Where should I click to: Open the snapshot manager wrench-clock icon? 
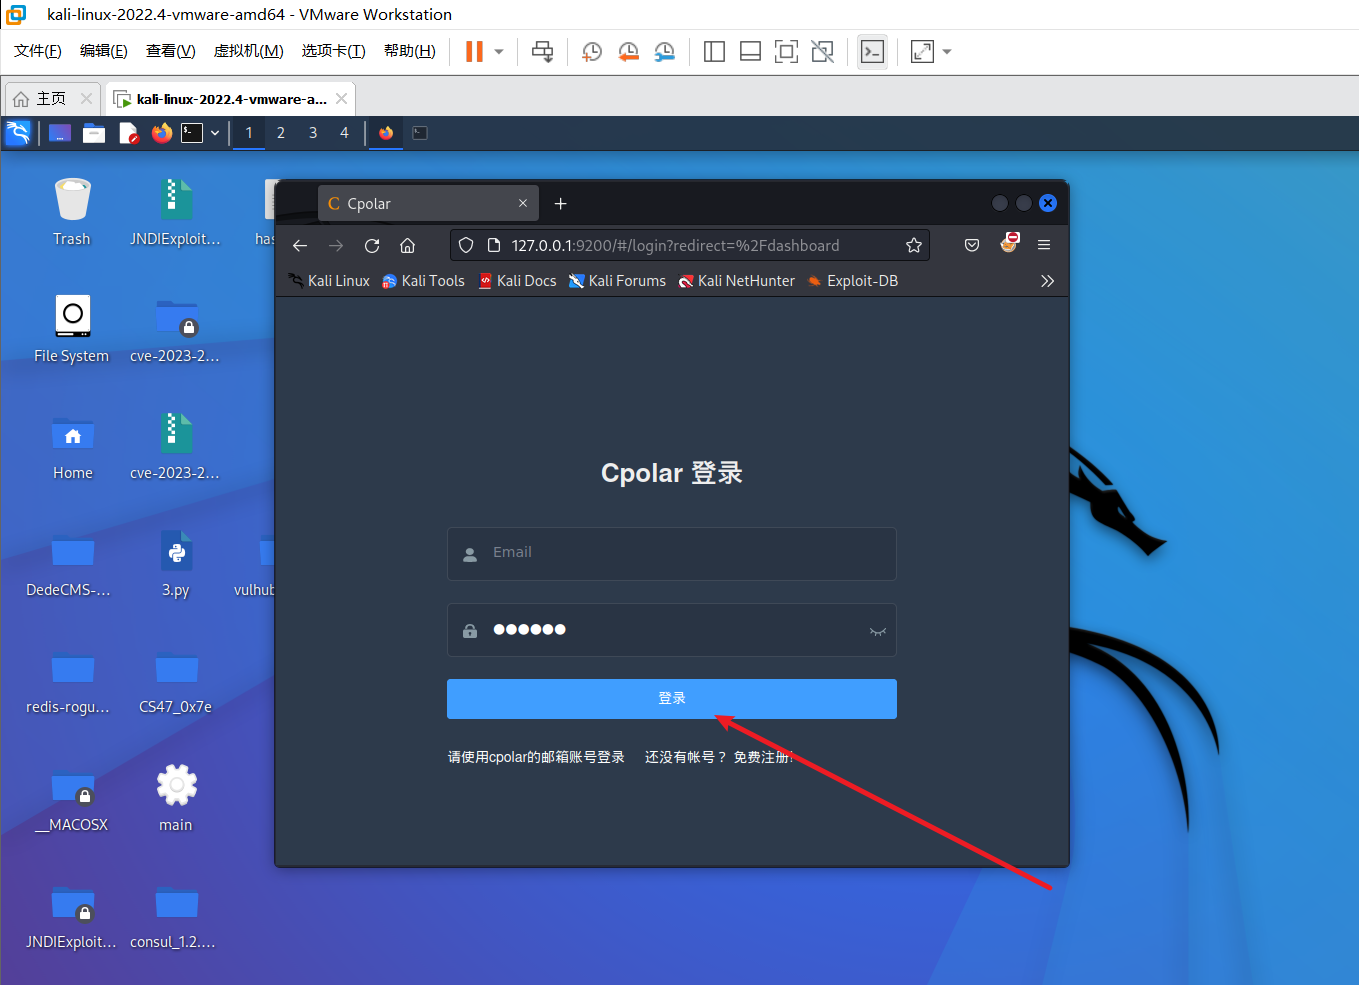[664, 51]
